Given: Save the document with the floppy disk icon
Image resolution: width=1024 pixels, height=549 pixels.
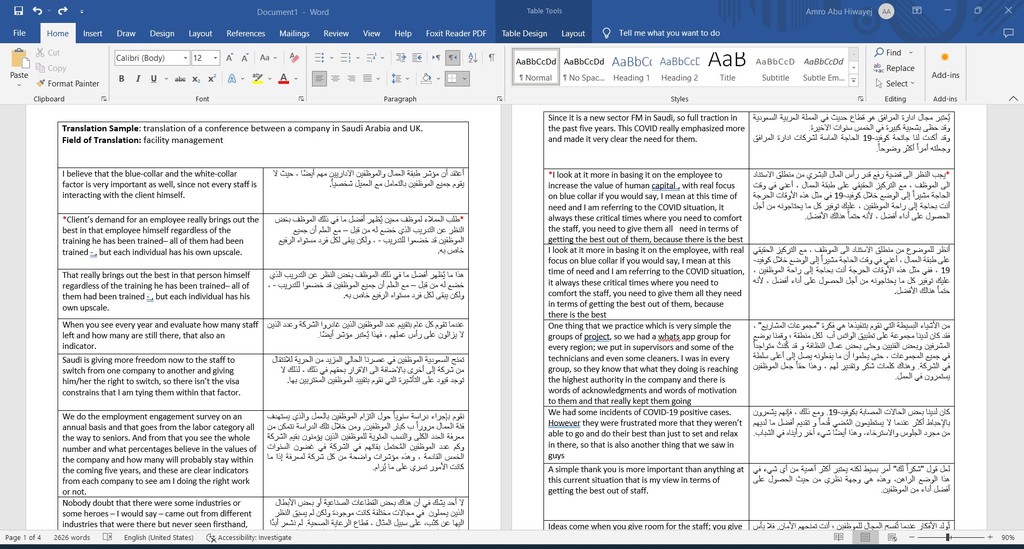Looking at the screenshot, I should [x=18, y=11].
